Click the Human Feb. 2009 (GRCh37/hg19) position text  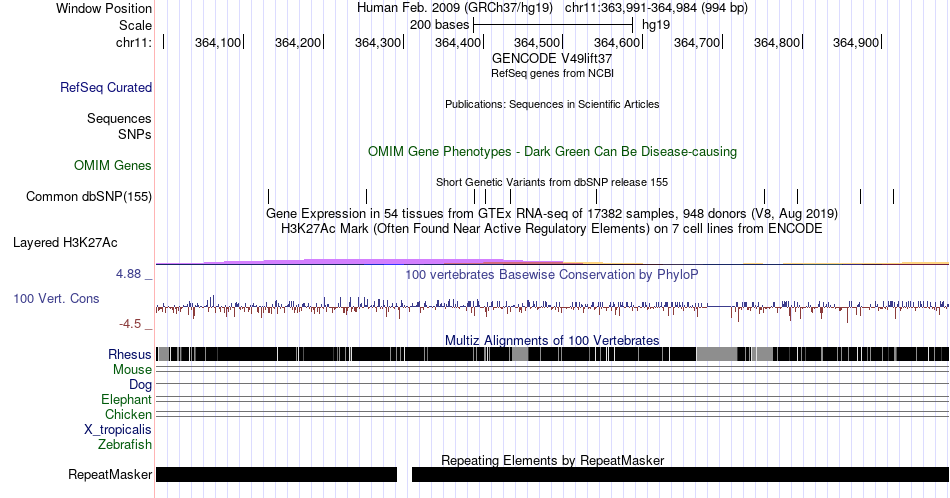(x=455, y=8)
